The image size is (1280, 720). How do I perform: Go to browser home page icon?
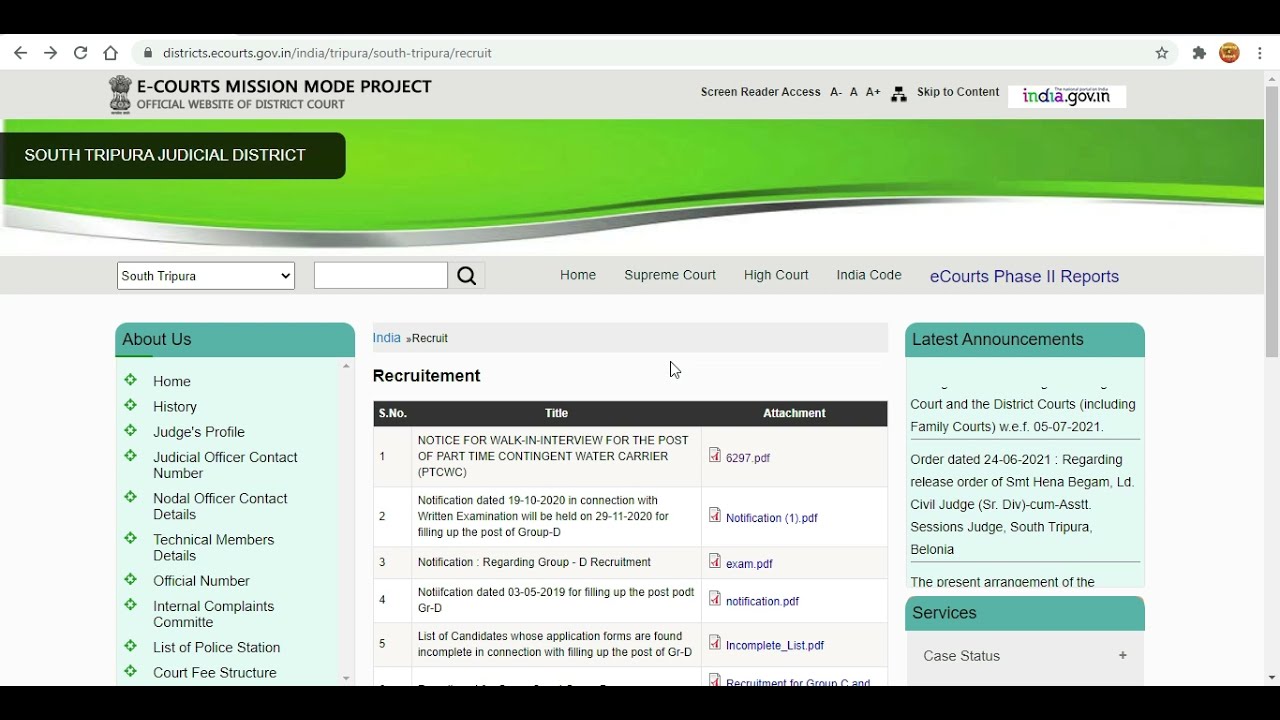111,53
